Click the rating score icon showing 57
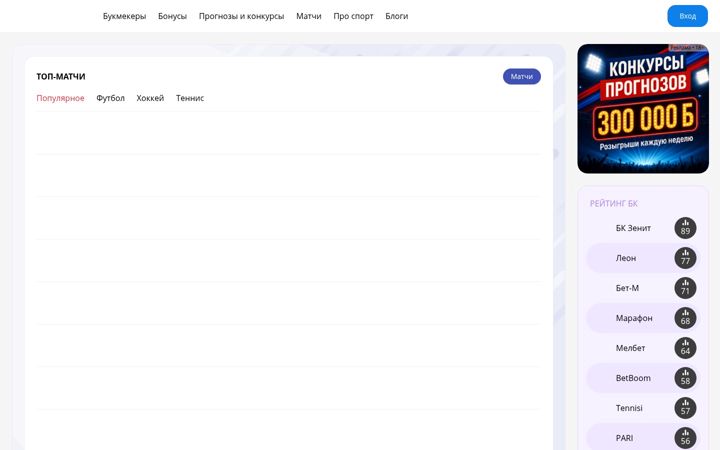Image resolution: width=720 pixels, height=450 pixels. click(685, 408)
